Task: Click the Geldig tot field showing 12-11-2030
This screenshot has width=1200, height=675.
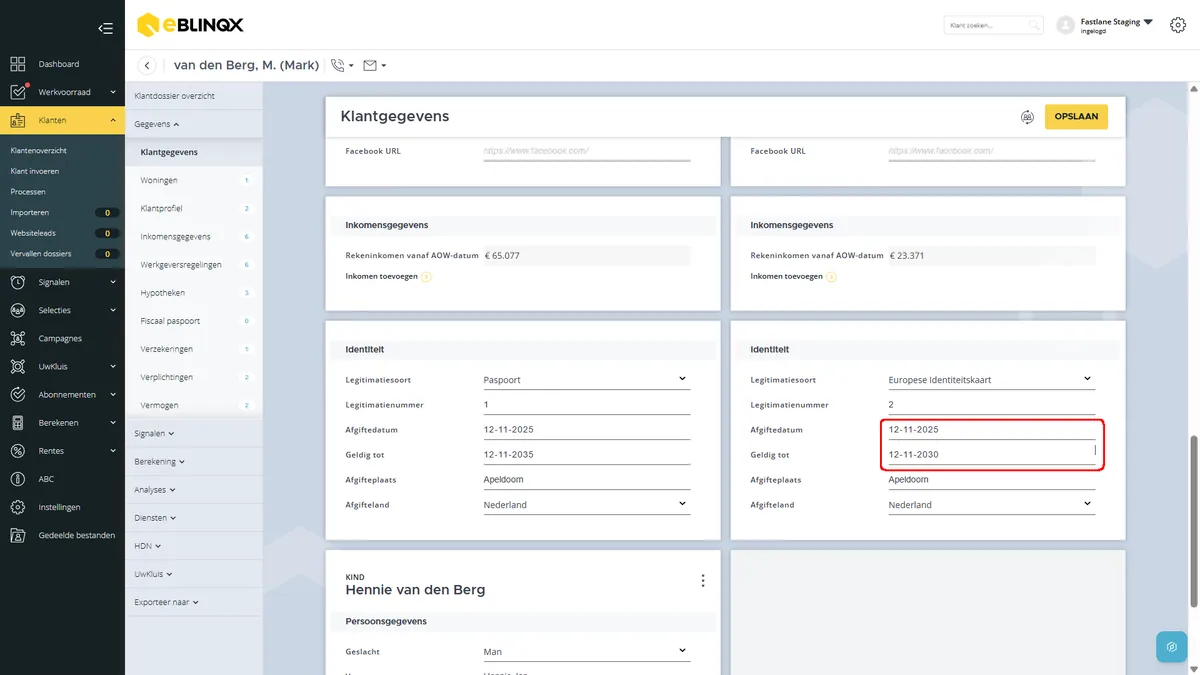Action: click(x=992, y=455)
